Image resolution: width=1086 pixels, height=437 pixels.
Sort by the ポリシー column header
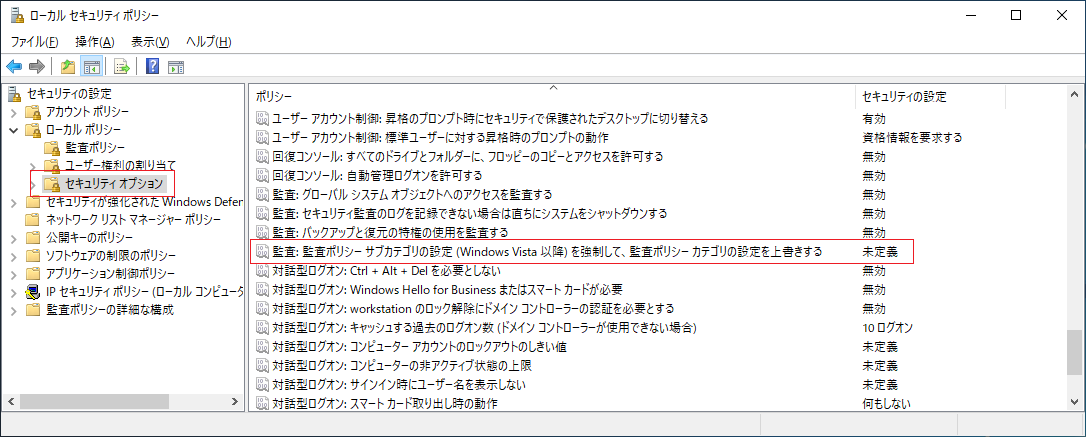552,96
